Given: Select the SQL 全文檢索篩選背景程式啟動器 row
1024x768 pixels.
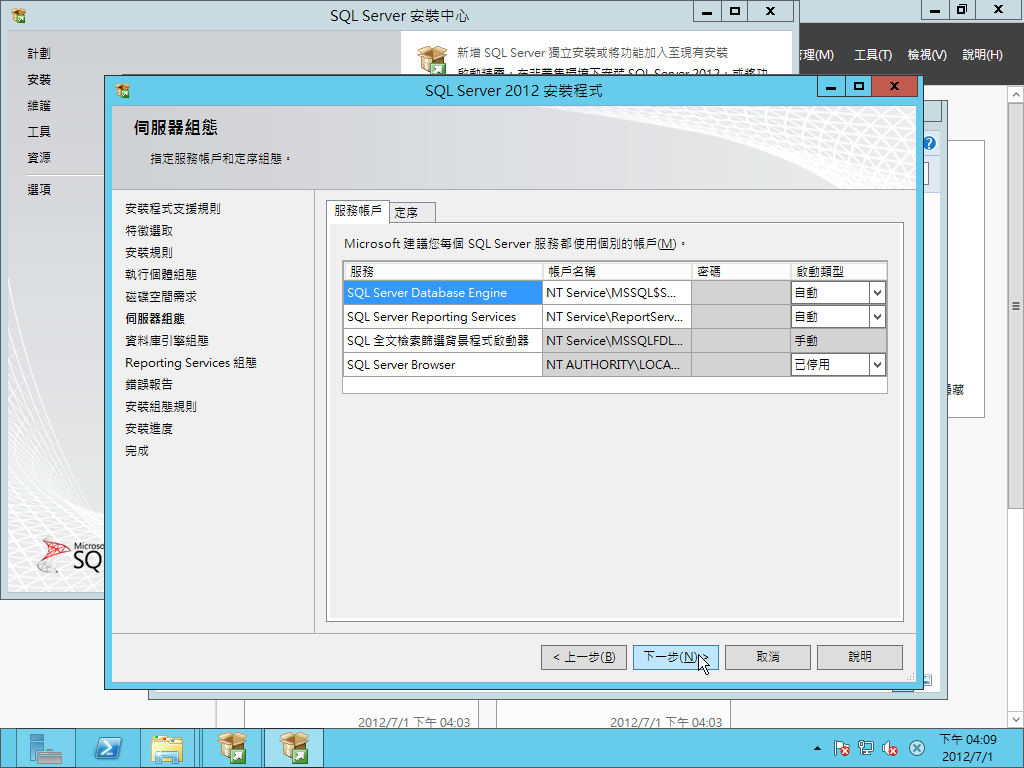Looking at the screenshot, I should click(x=443, y=340).
